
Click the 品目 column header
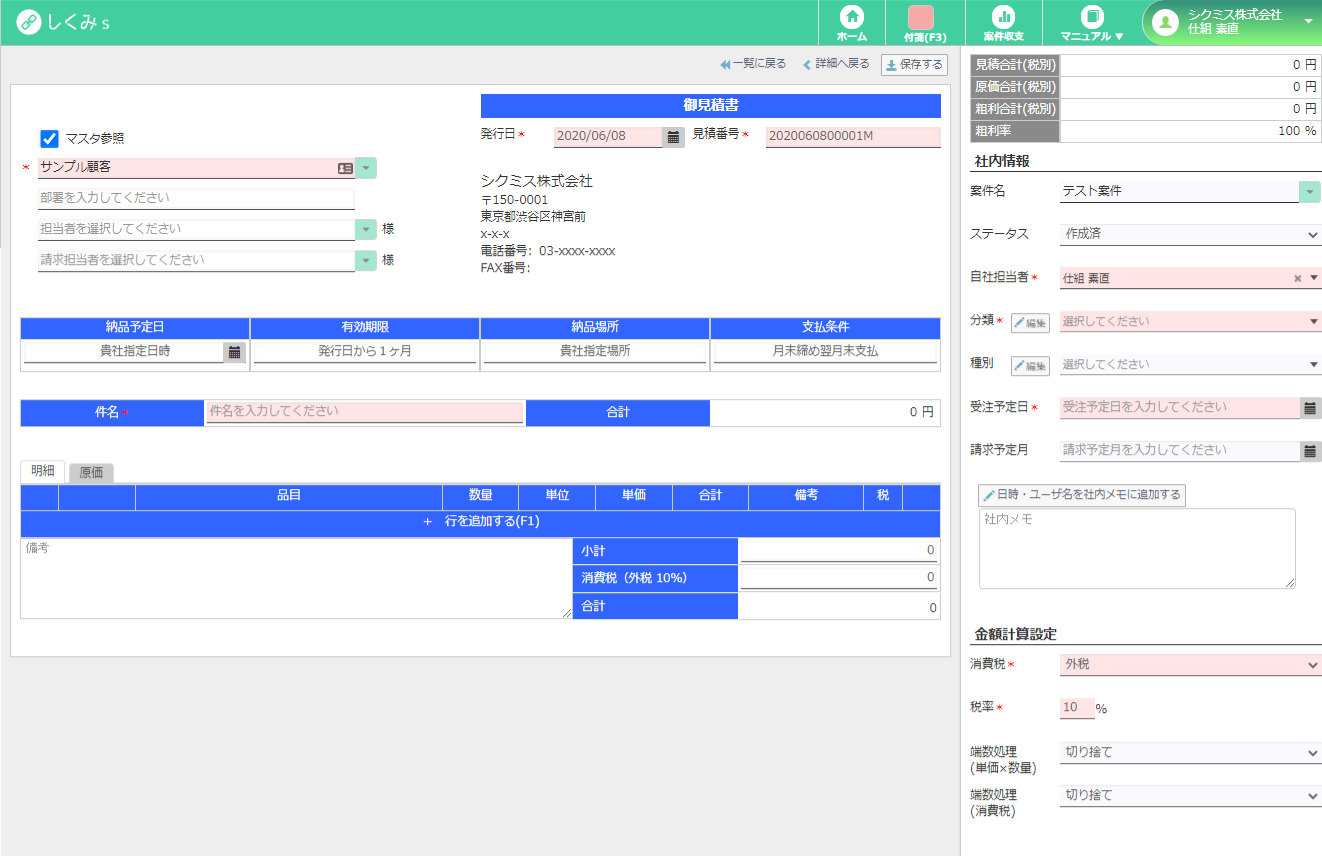(x=289, y=496)
